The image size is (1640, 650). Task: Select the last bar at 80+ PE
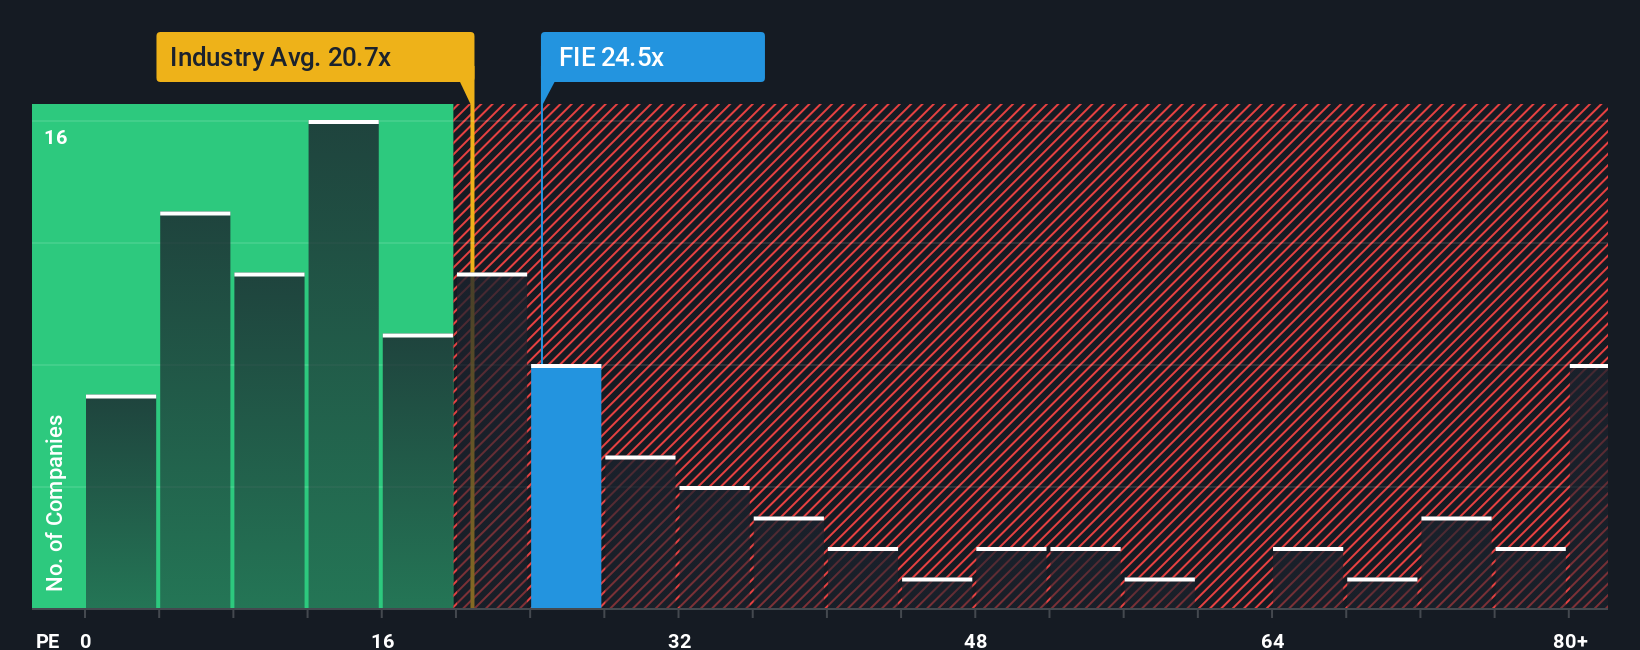click(1589, 486)
